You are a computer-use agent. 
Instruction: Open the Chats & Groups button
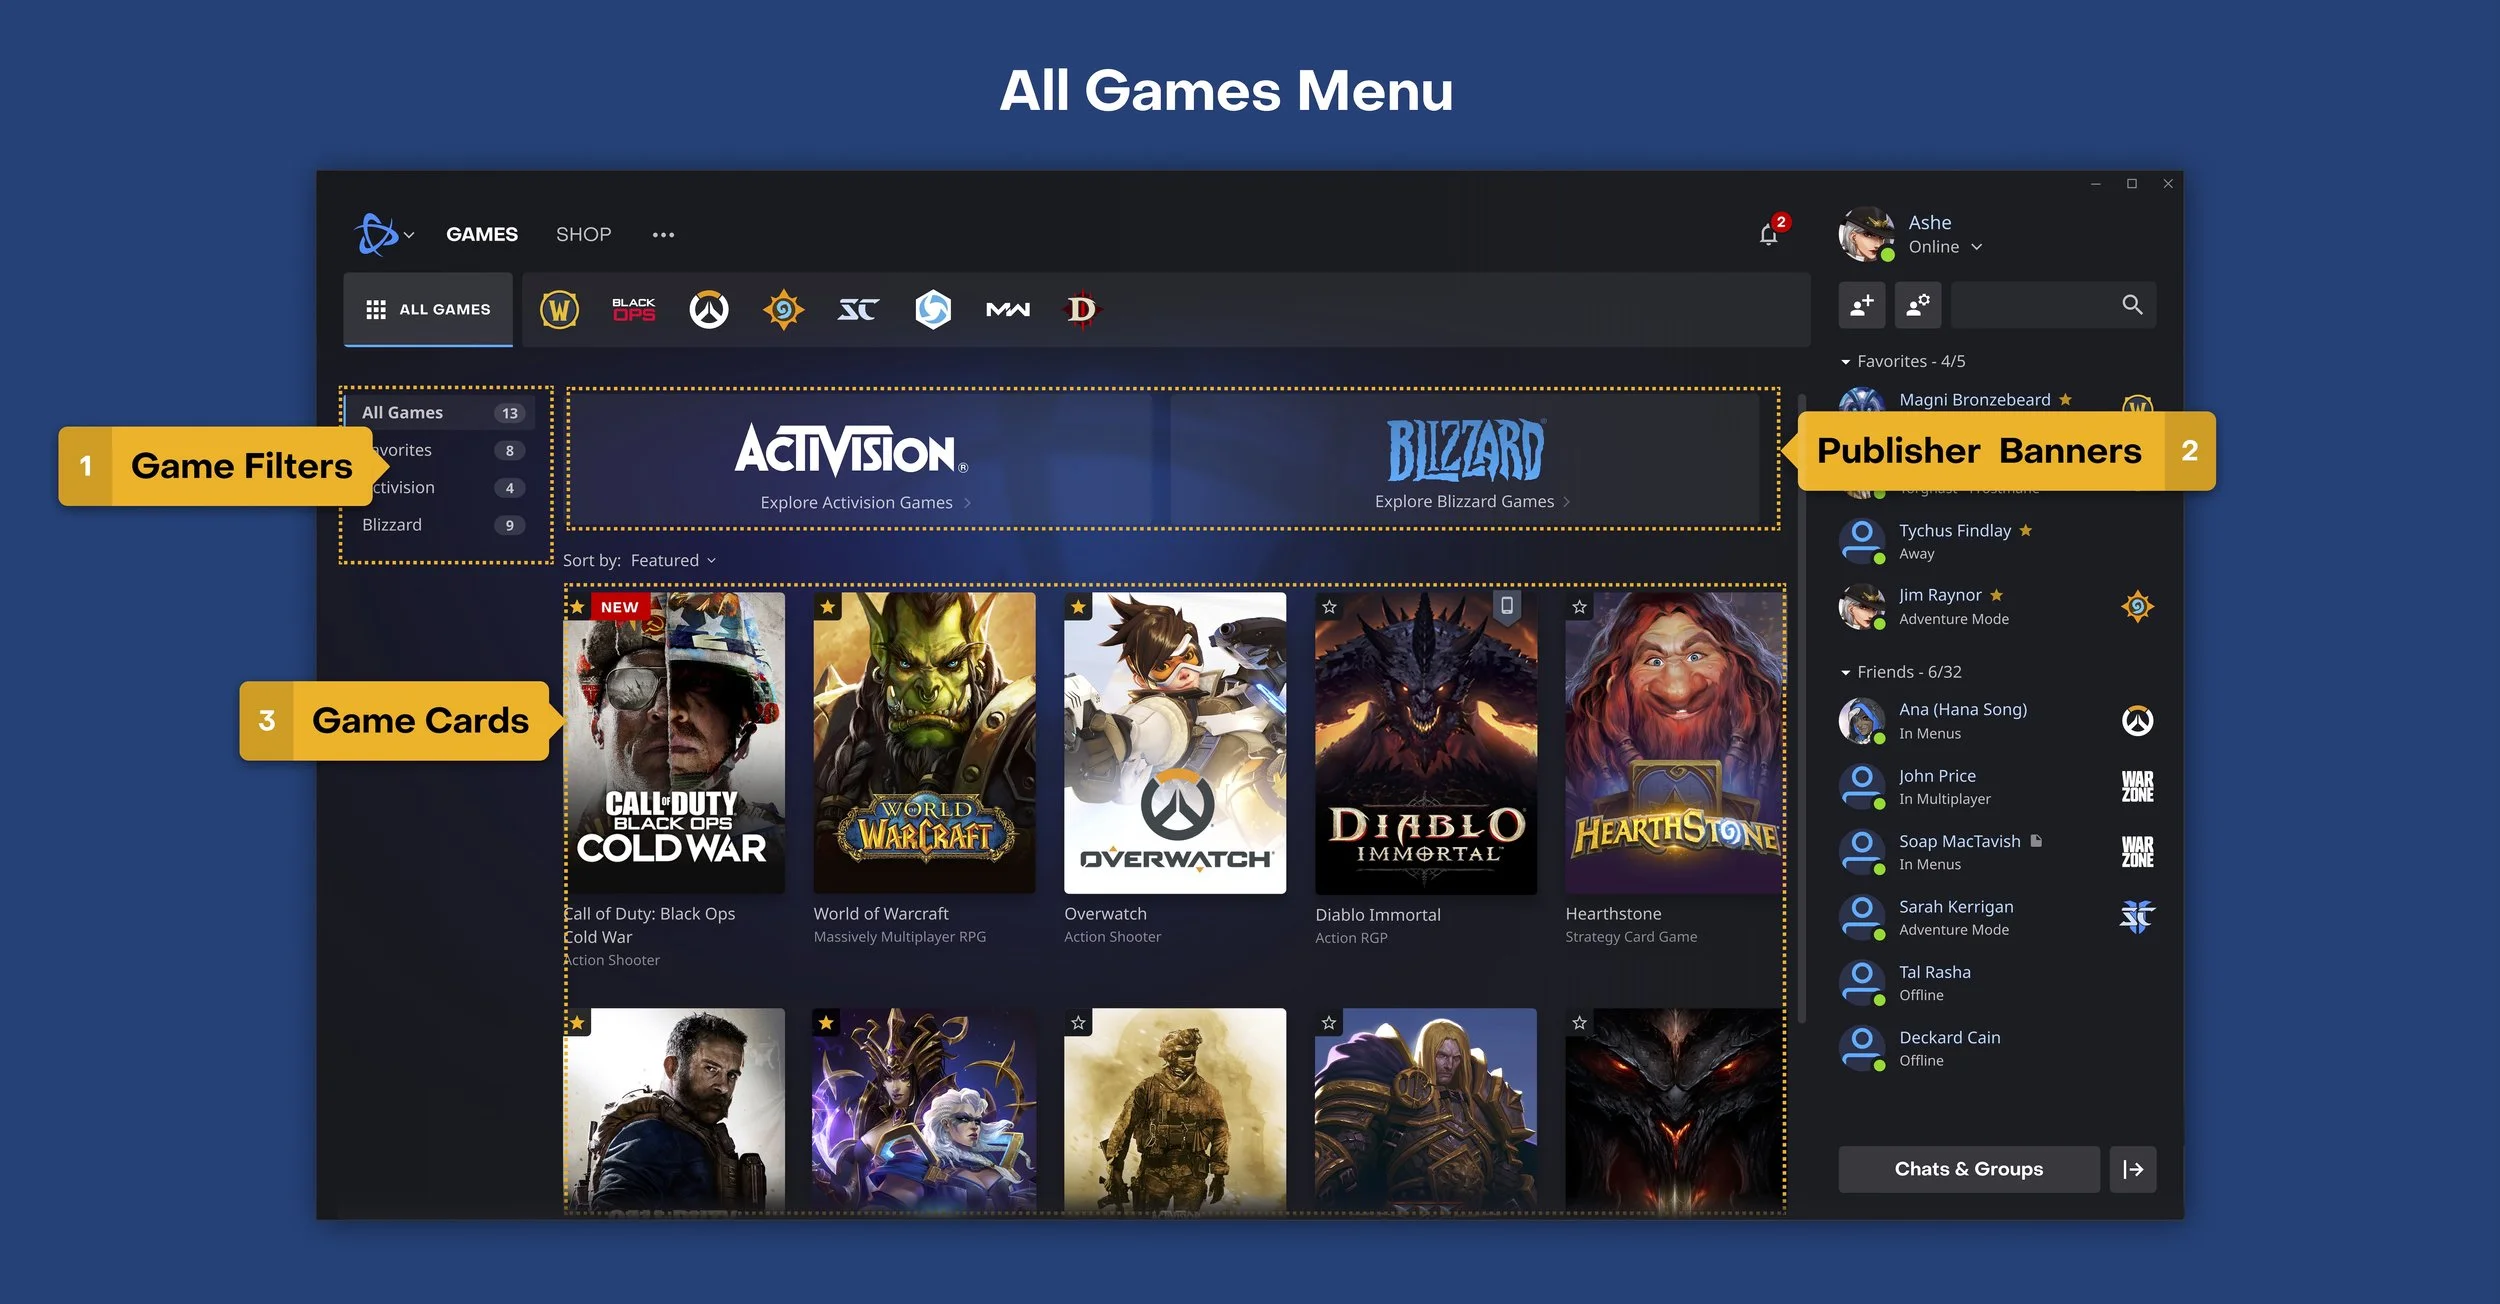pos(1968,1169)
